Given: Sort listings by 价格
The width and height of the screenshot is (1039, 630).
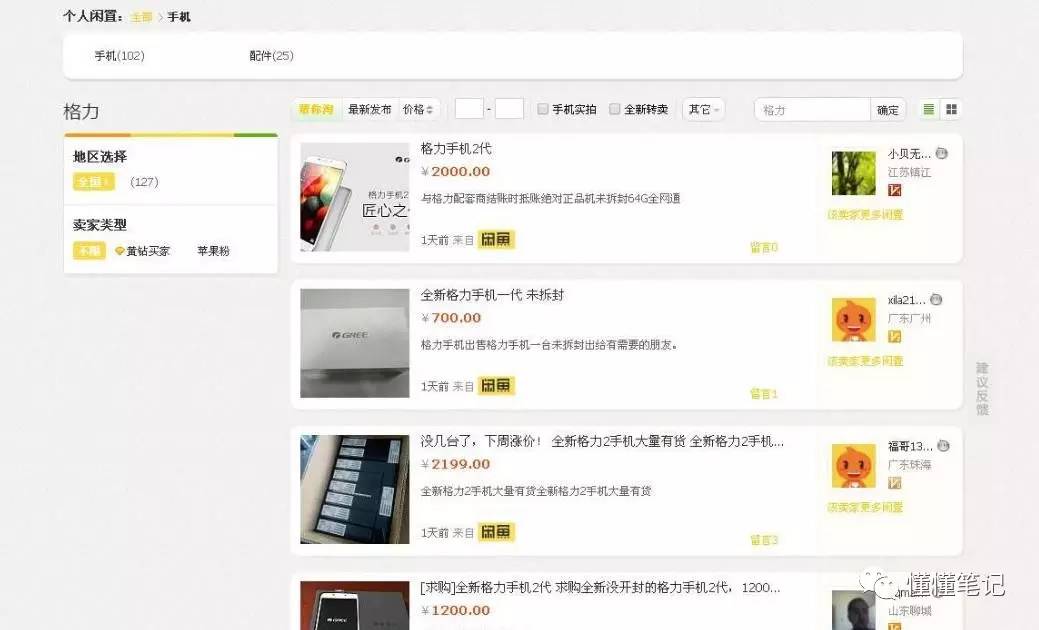Looking at the screenshot, I should [417, 109].
